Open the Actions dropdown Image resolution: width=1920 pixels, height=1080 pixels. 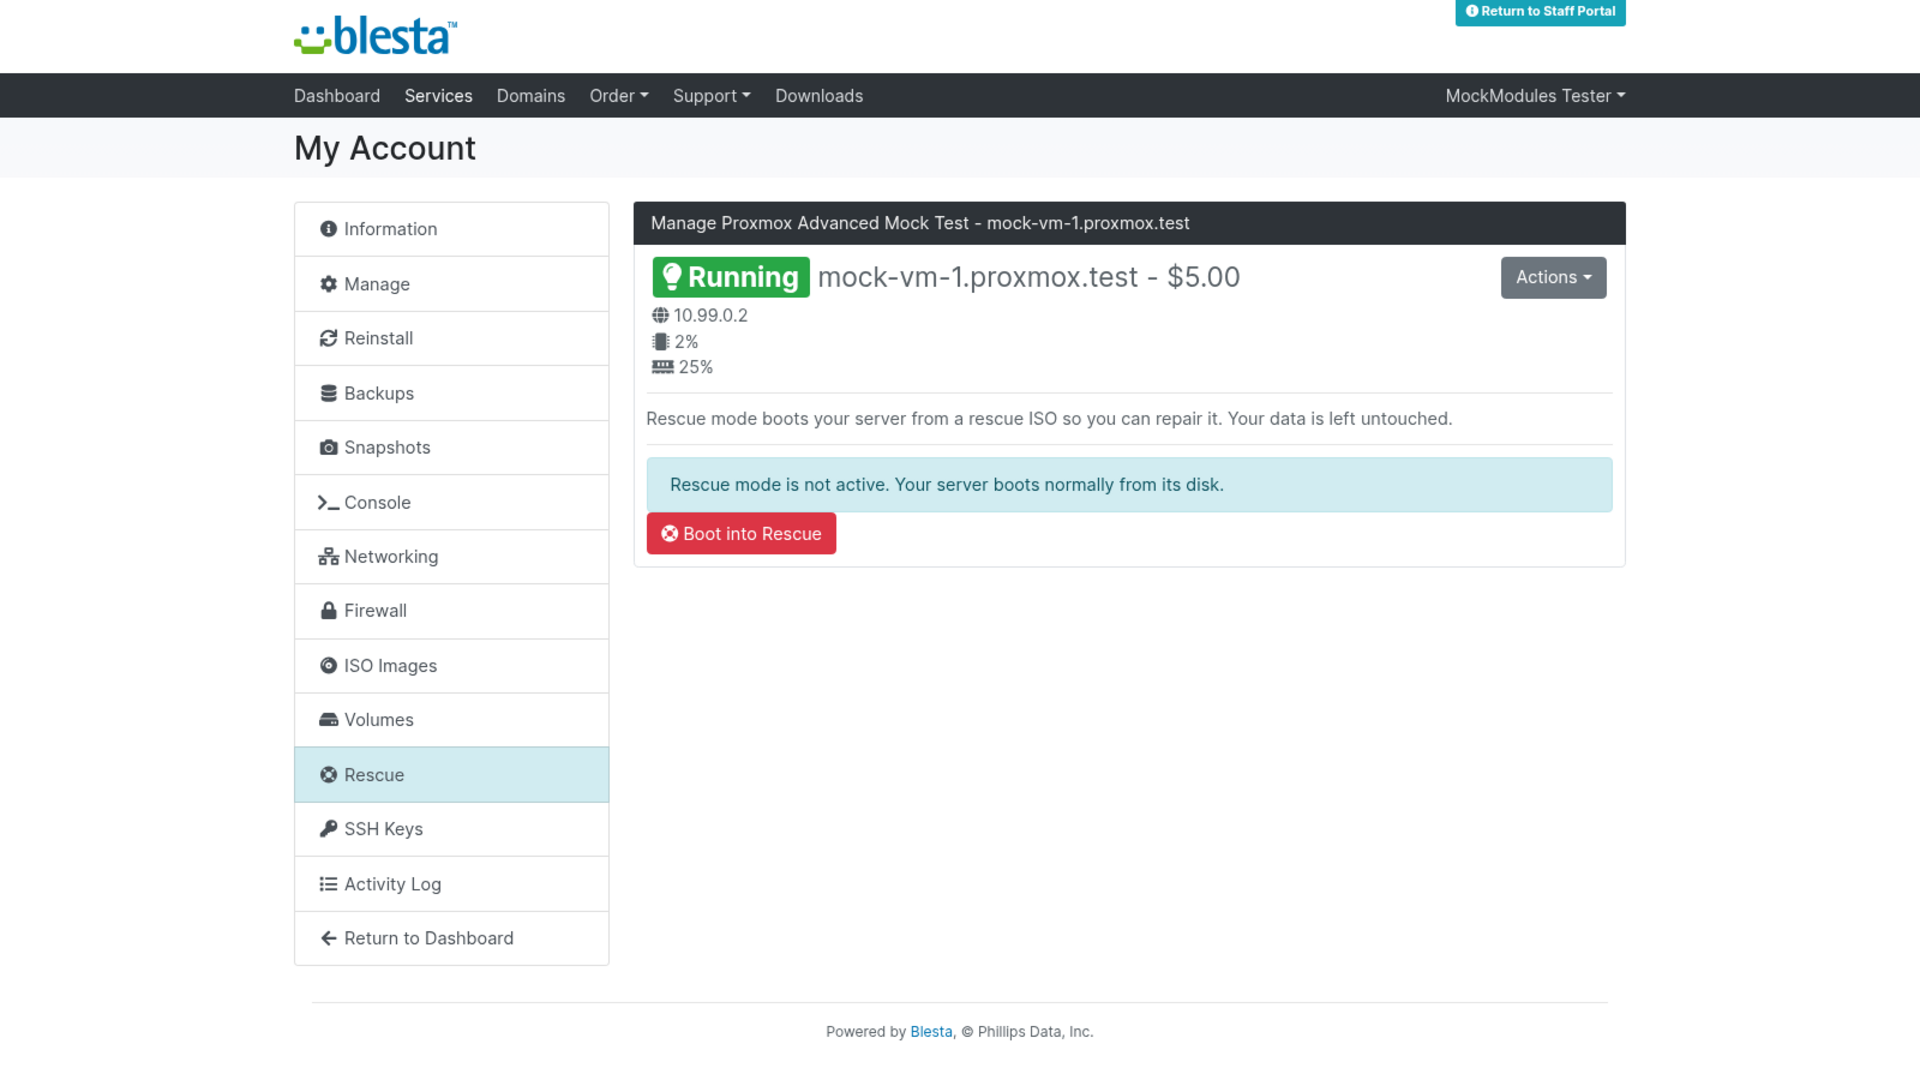(1553, 278)
